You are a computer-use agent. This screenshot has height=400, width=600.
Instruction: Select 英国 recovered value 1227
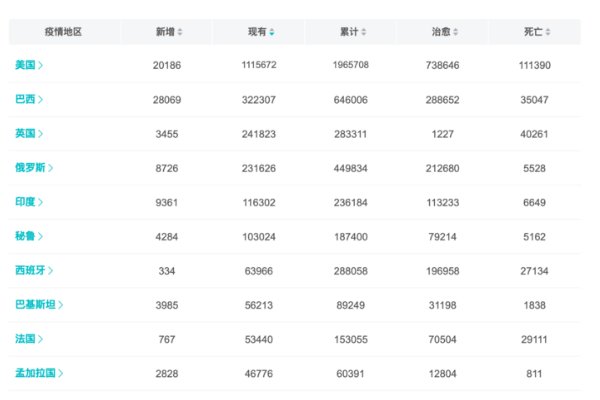coord(443,134)
